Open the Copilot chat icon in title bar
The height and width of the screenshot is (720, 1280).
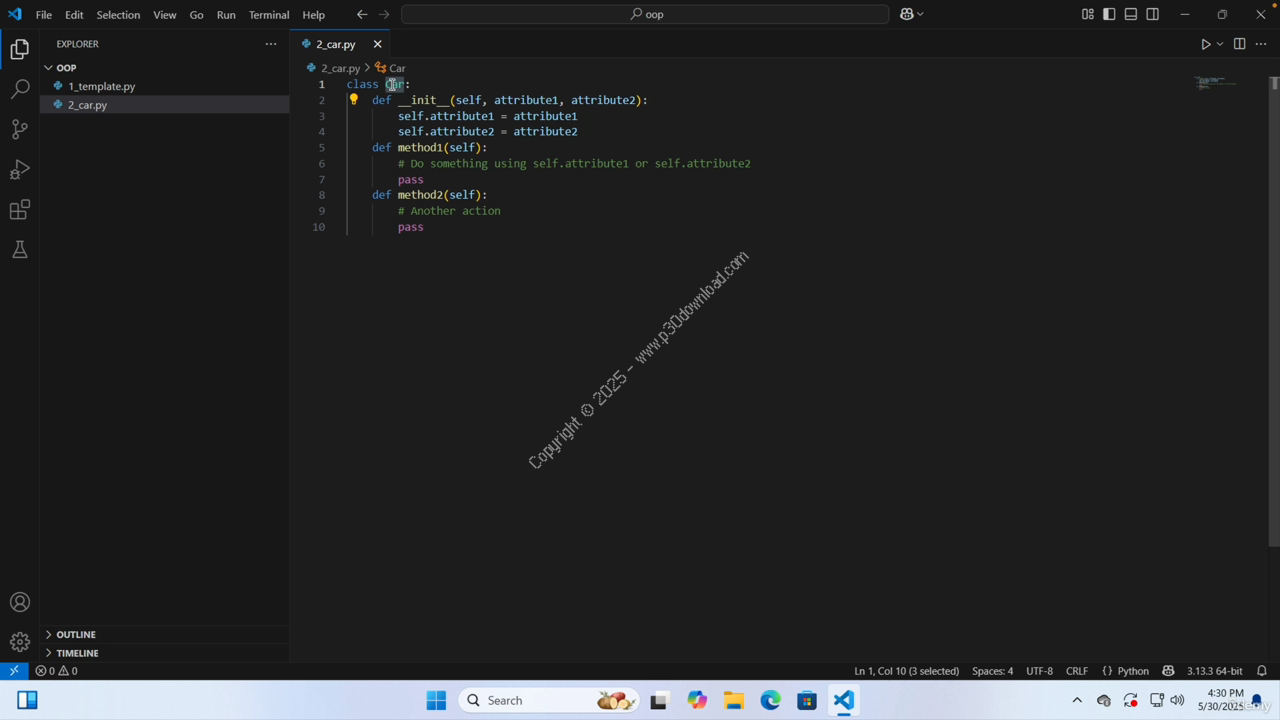(906, 14)
